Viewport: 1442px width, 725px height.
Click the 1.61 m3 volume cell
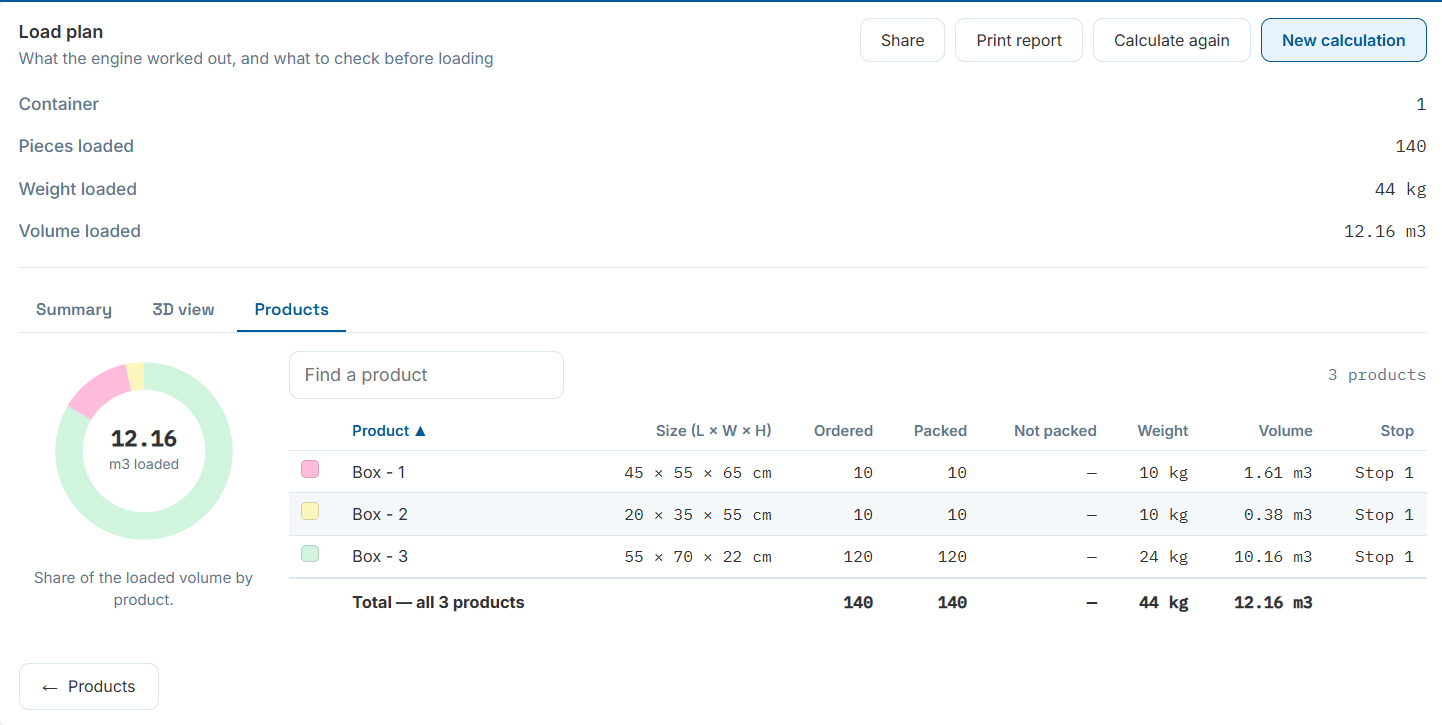1278,472
